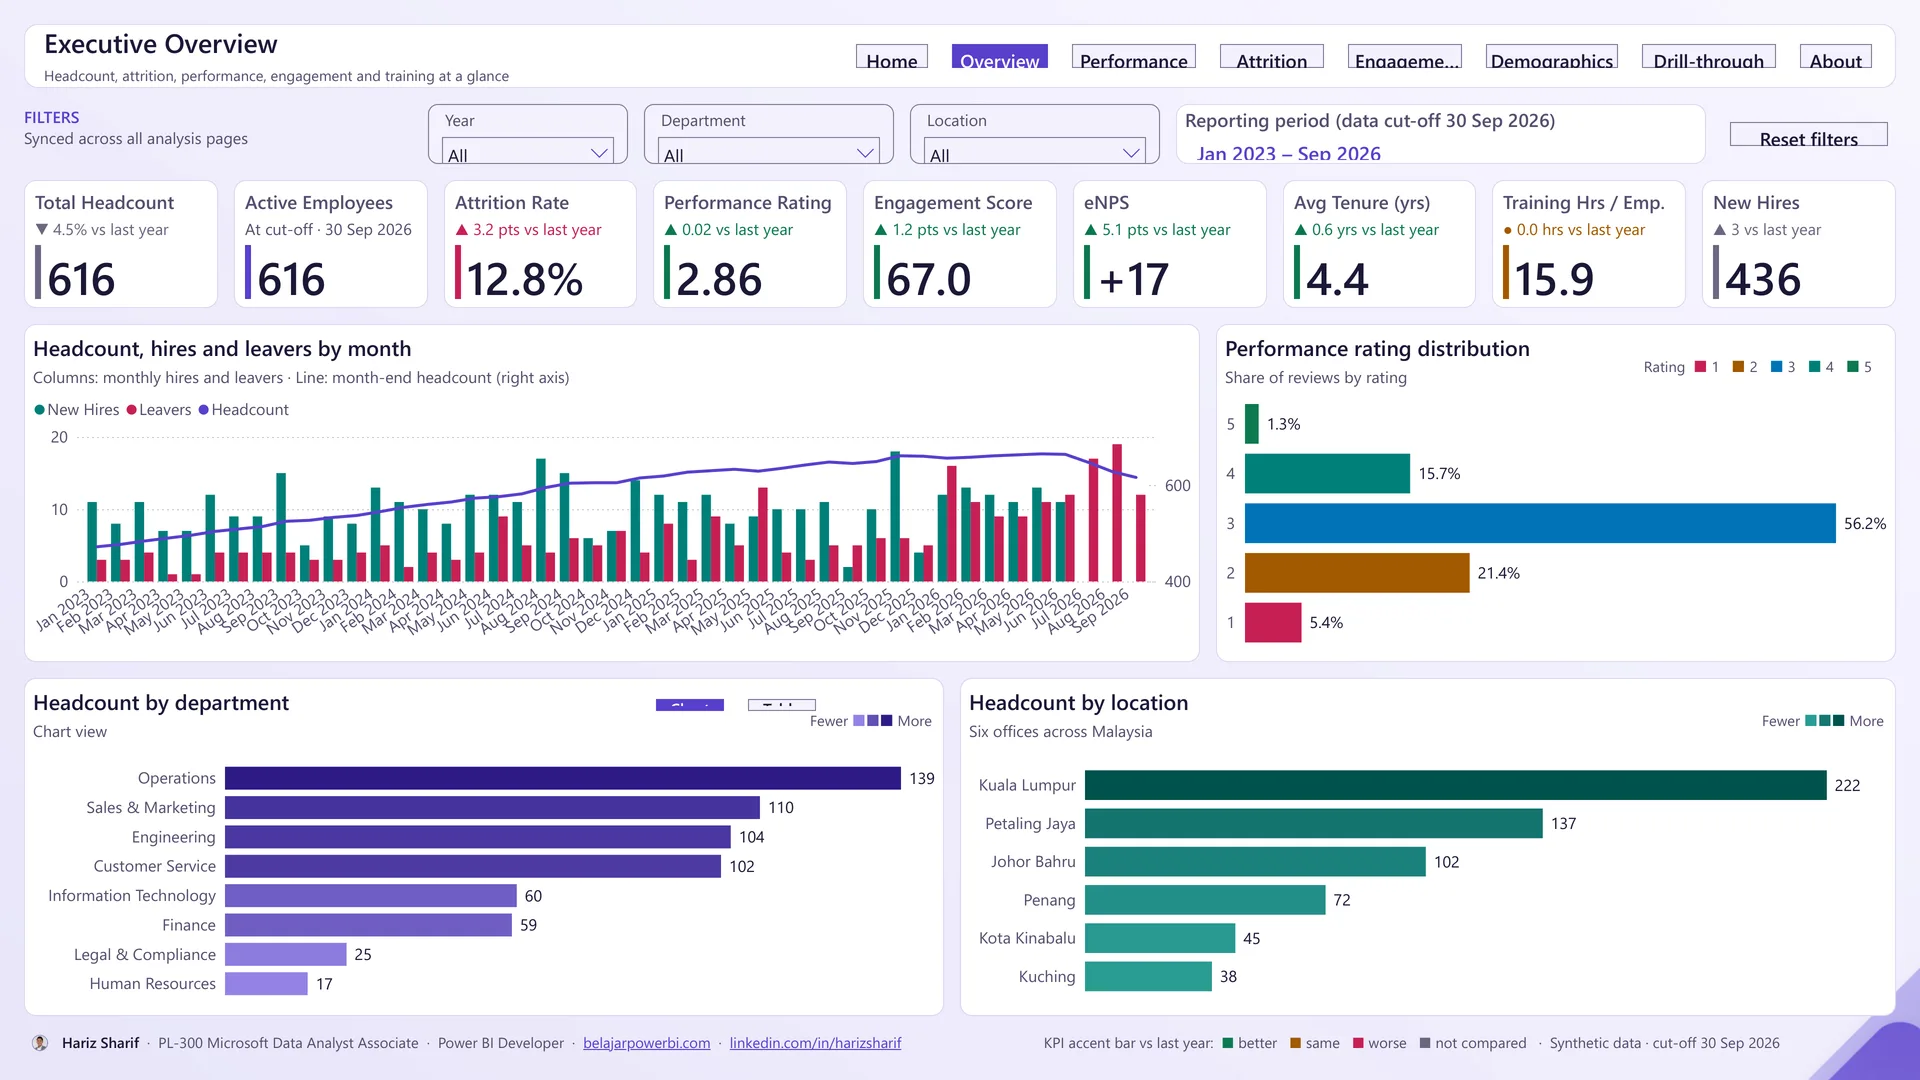Open the Drill-through page tab
Image resolution: width=1920 pixels, height=1080 pixels.
[x=1709, y=57]
